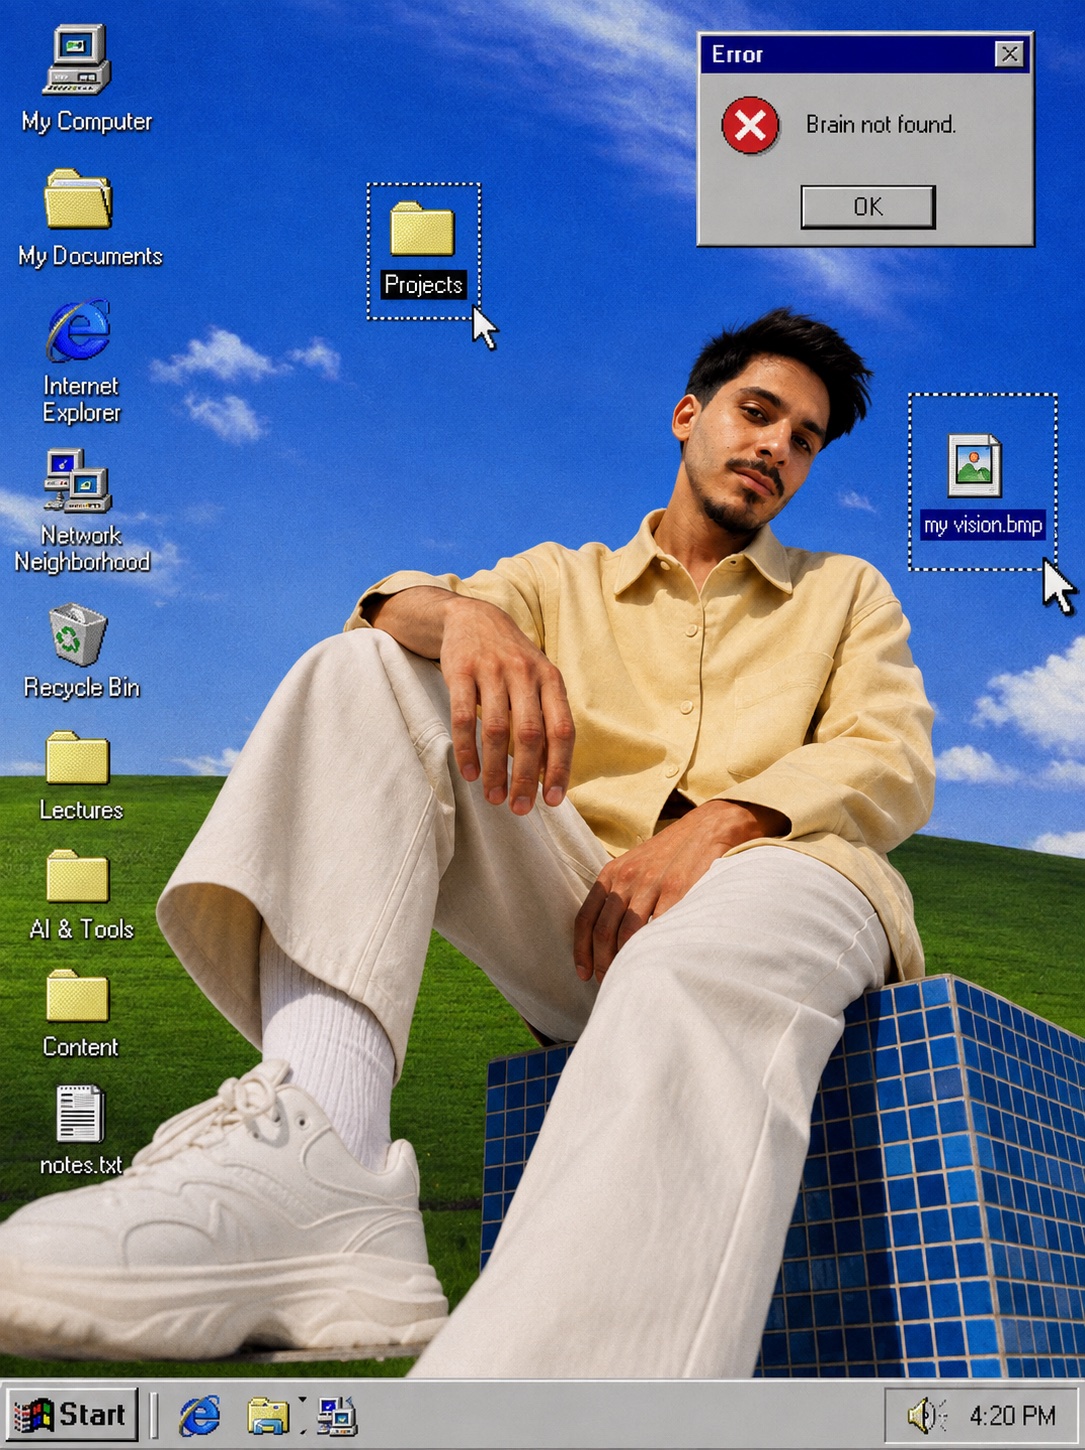Close the Error dialog window

click(1010, 54)
